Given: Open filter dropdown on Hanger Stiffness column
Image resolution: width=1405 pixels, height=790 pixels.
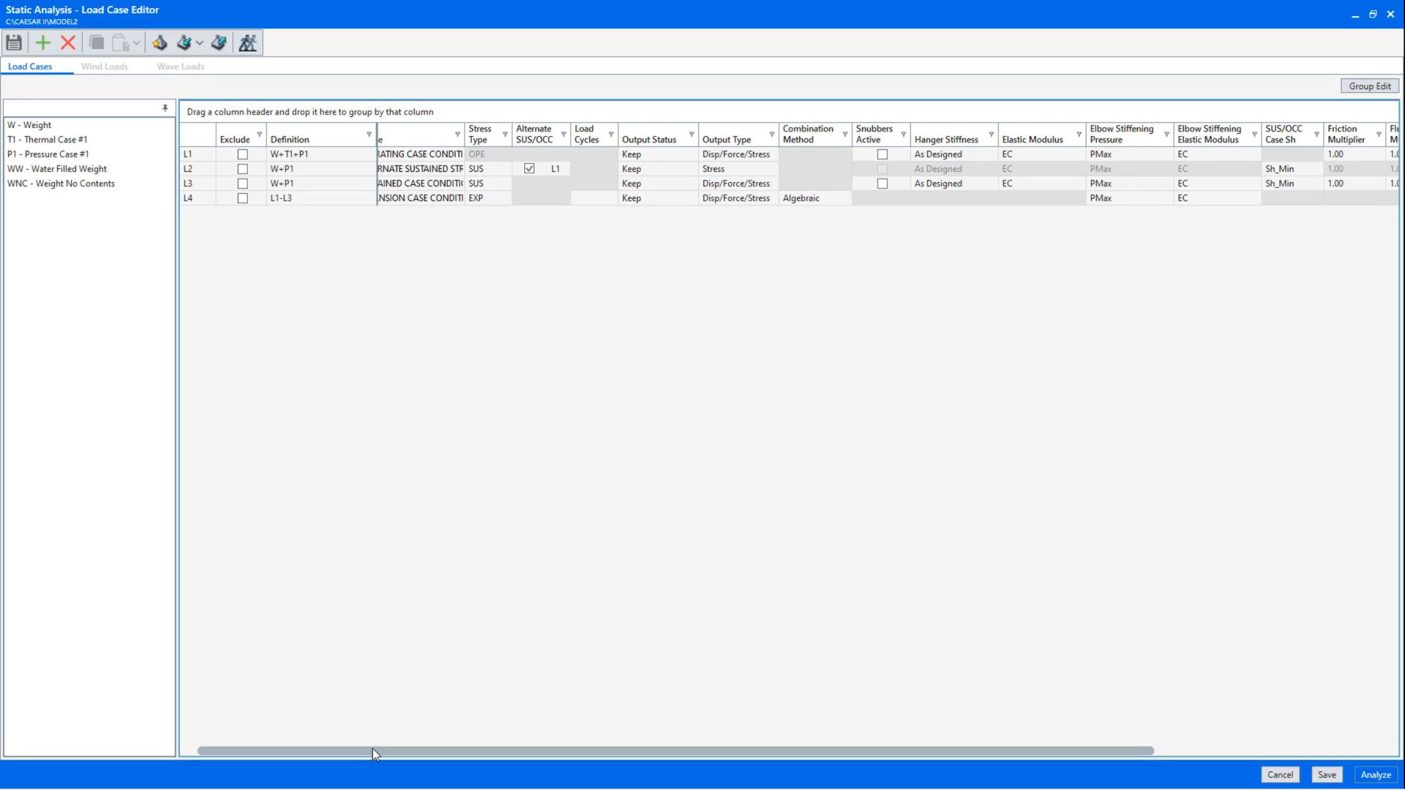Looking at the screenshot, I should pos(991,135).
